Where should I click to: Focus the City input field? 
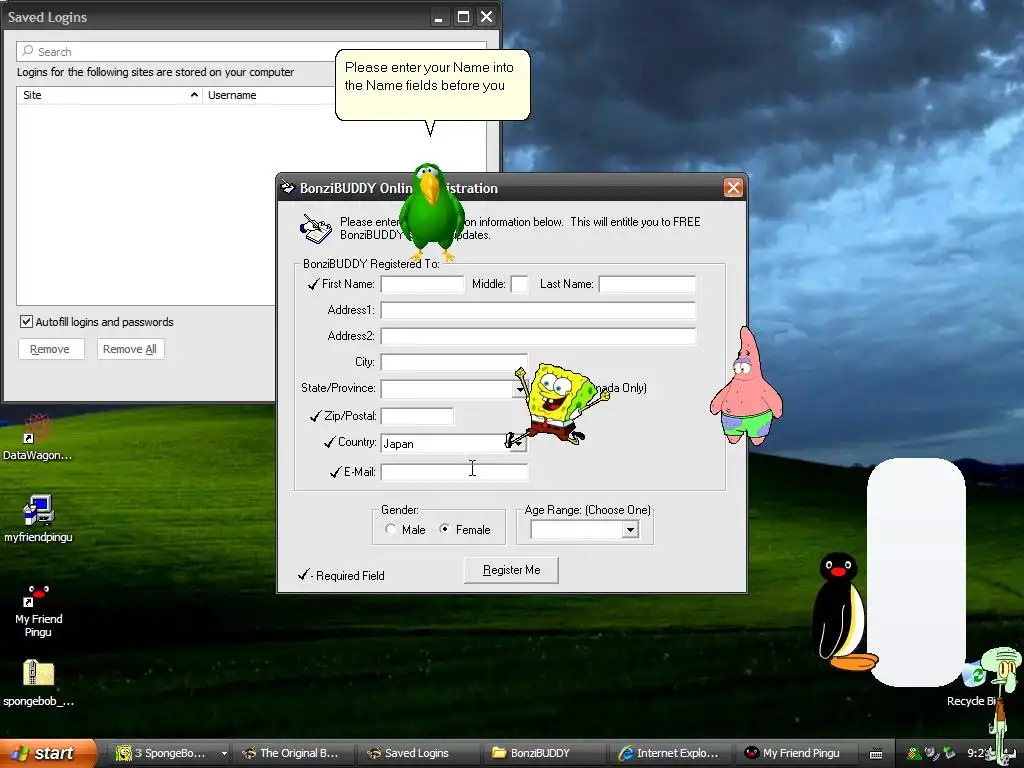point(455,362)
